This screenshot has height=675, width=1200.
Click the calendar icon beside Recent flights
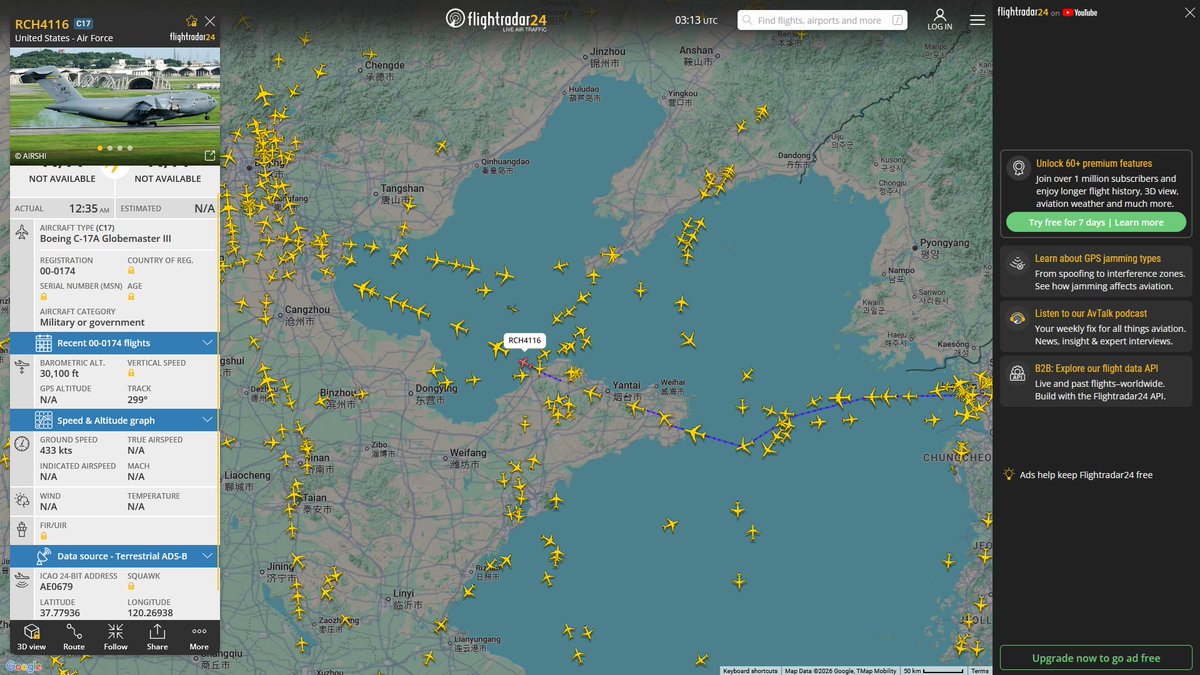point(43,343)
